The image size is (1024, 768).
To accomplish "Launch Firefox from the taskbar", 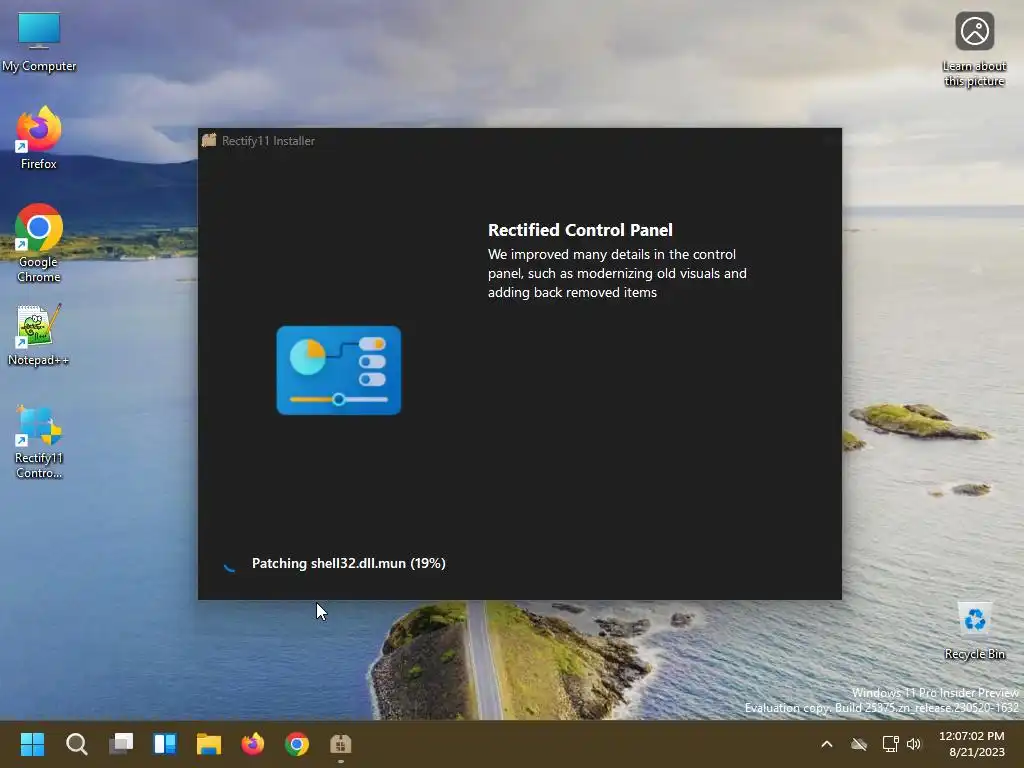I will pos(253,744).
